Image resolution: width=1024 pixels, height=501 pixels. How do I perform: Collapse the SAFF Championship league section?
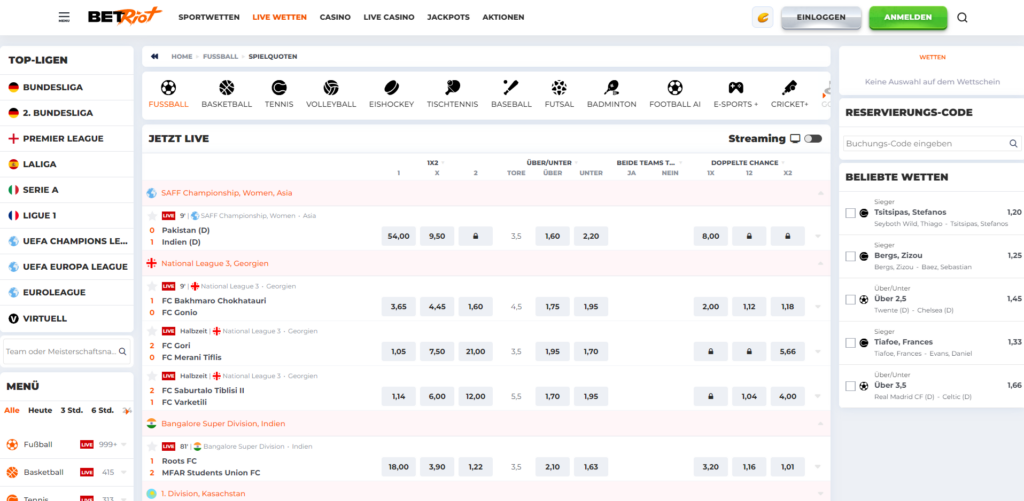(x=817, y=193)
